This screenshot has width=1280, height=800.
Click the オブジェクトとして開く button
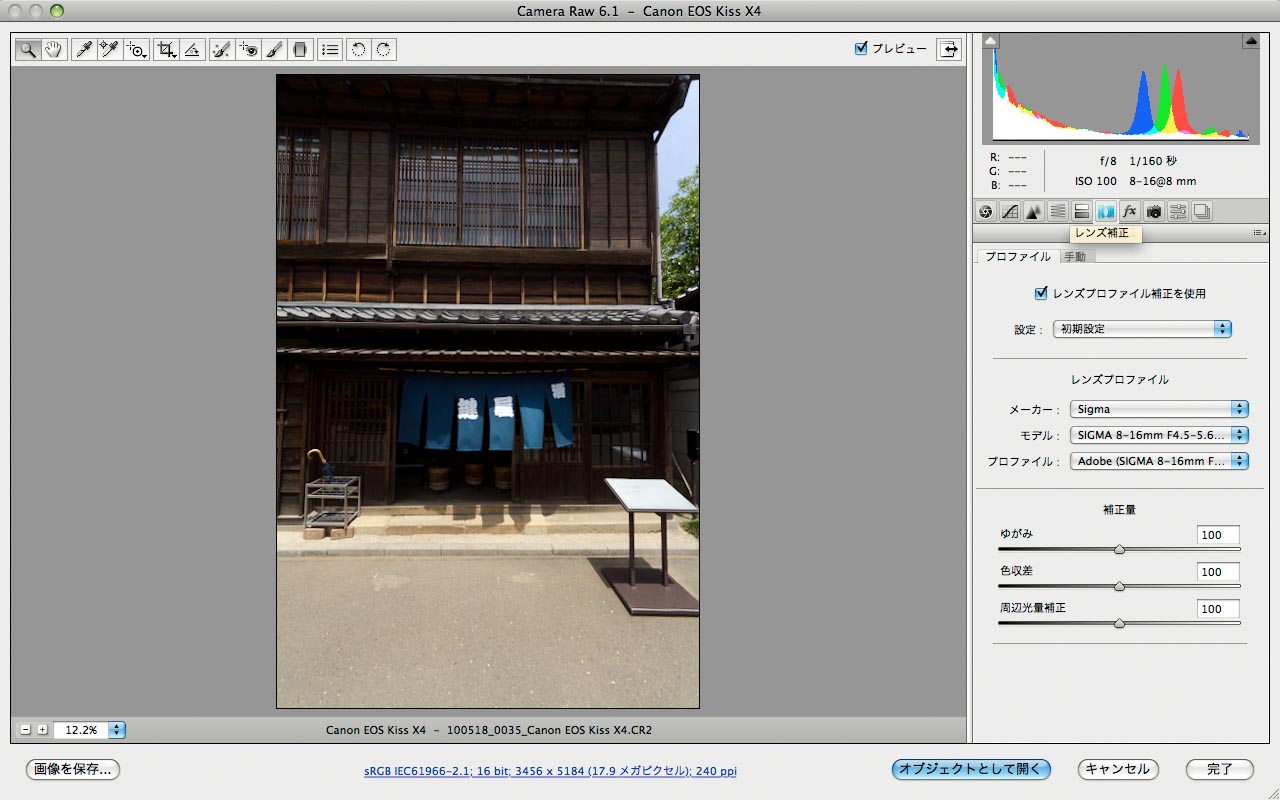point(971,770)
